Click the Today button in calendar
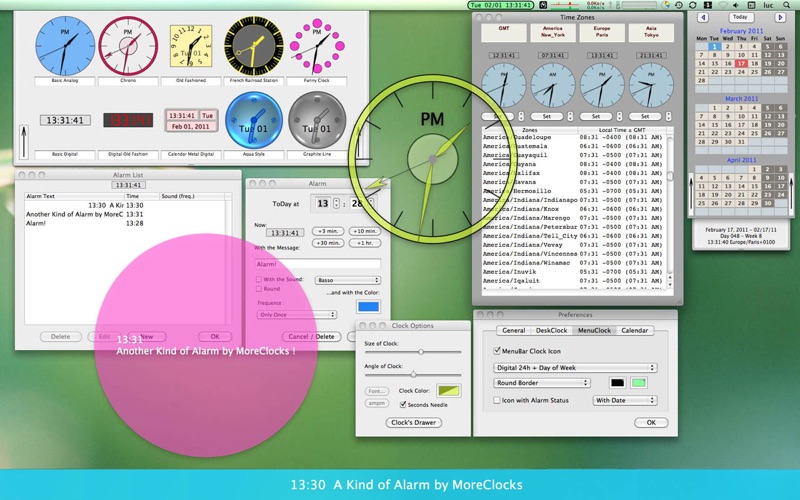Viewport: 800px width, 500px height. (x=740, y=17)
